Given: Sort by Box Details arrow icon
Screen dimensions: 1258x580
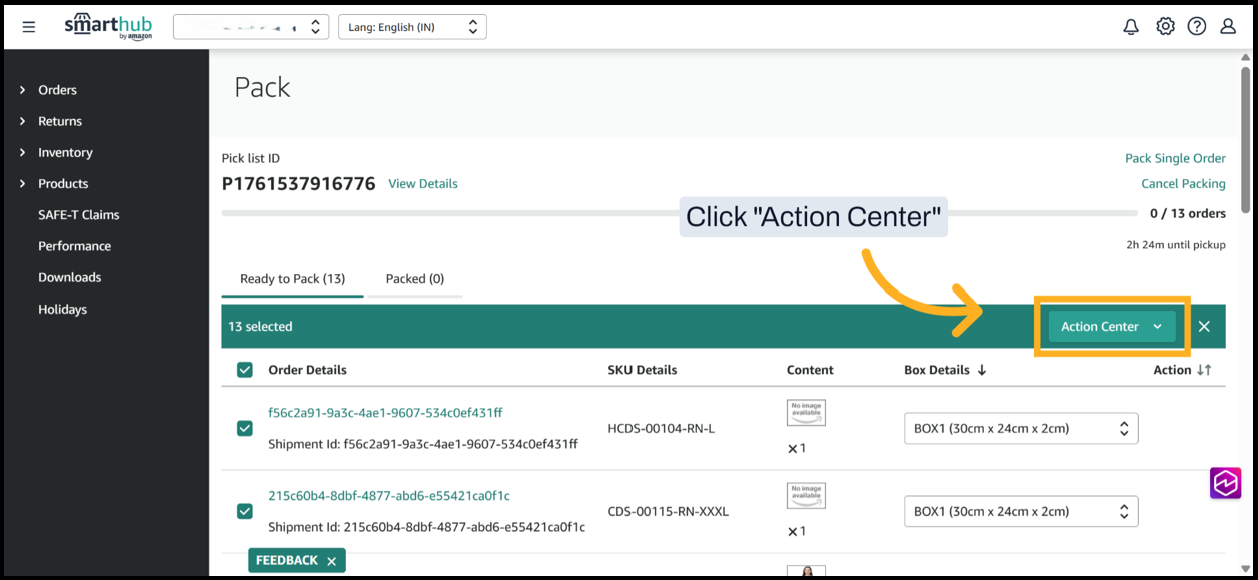Looking at the screenshot, I should tap(982, 370).
